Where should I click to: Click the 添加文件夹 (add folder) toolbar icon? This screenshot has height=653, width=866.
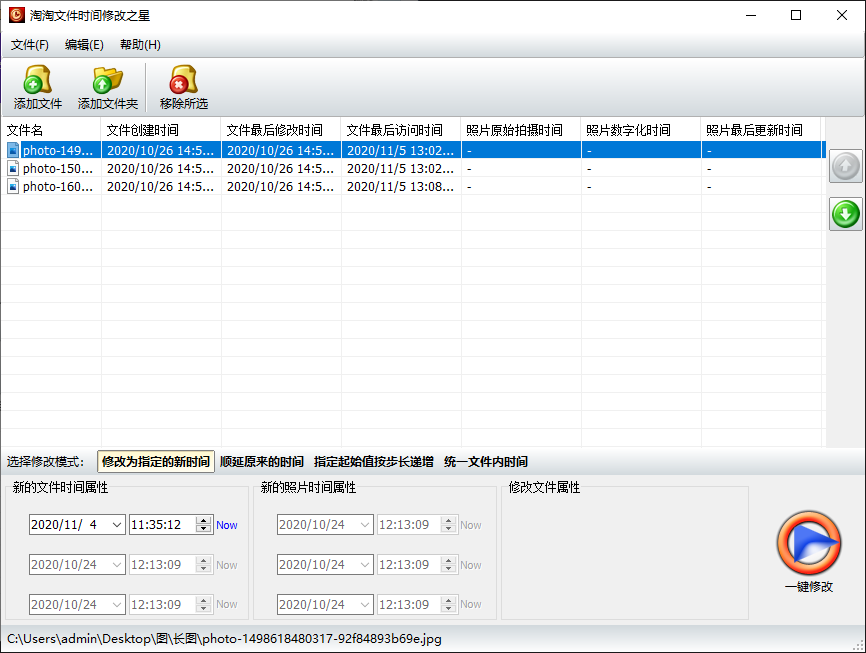(108, 87)
